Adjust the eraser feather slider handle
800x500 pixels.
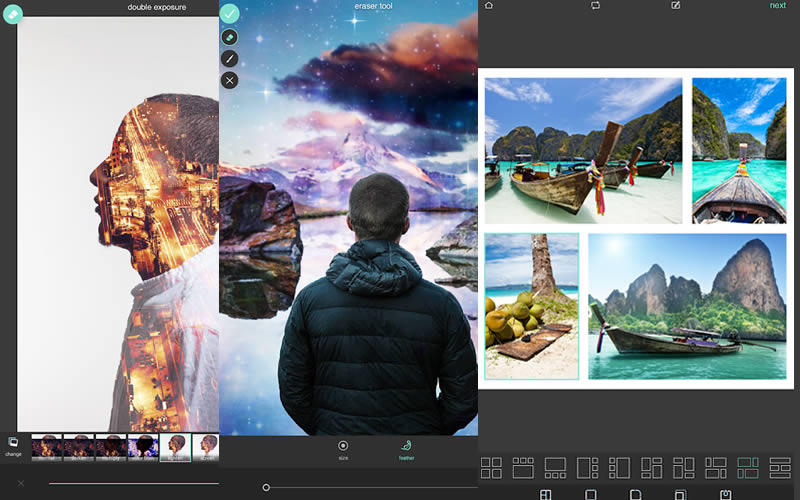[266, 488]
